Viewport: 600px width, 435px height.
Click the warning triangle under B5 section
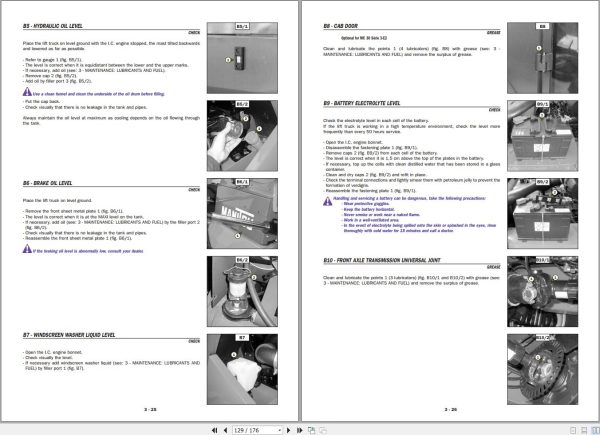pos(27,92)
